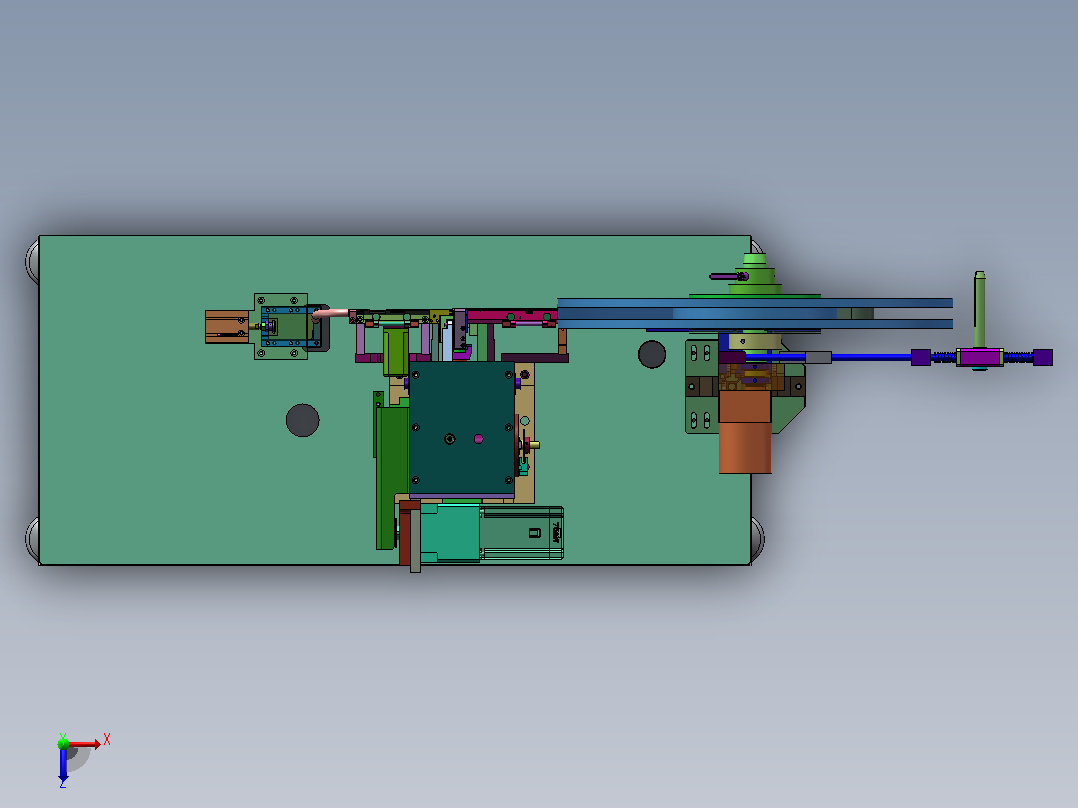This screenshot has height=808, width=1078.
Task: Select the red X axis of the triad
Action: (x=85, y=743)
